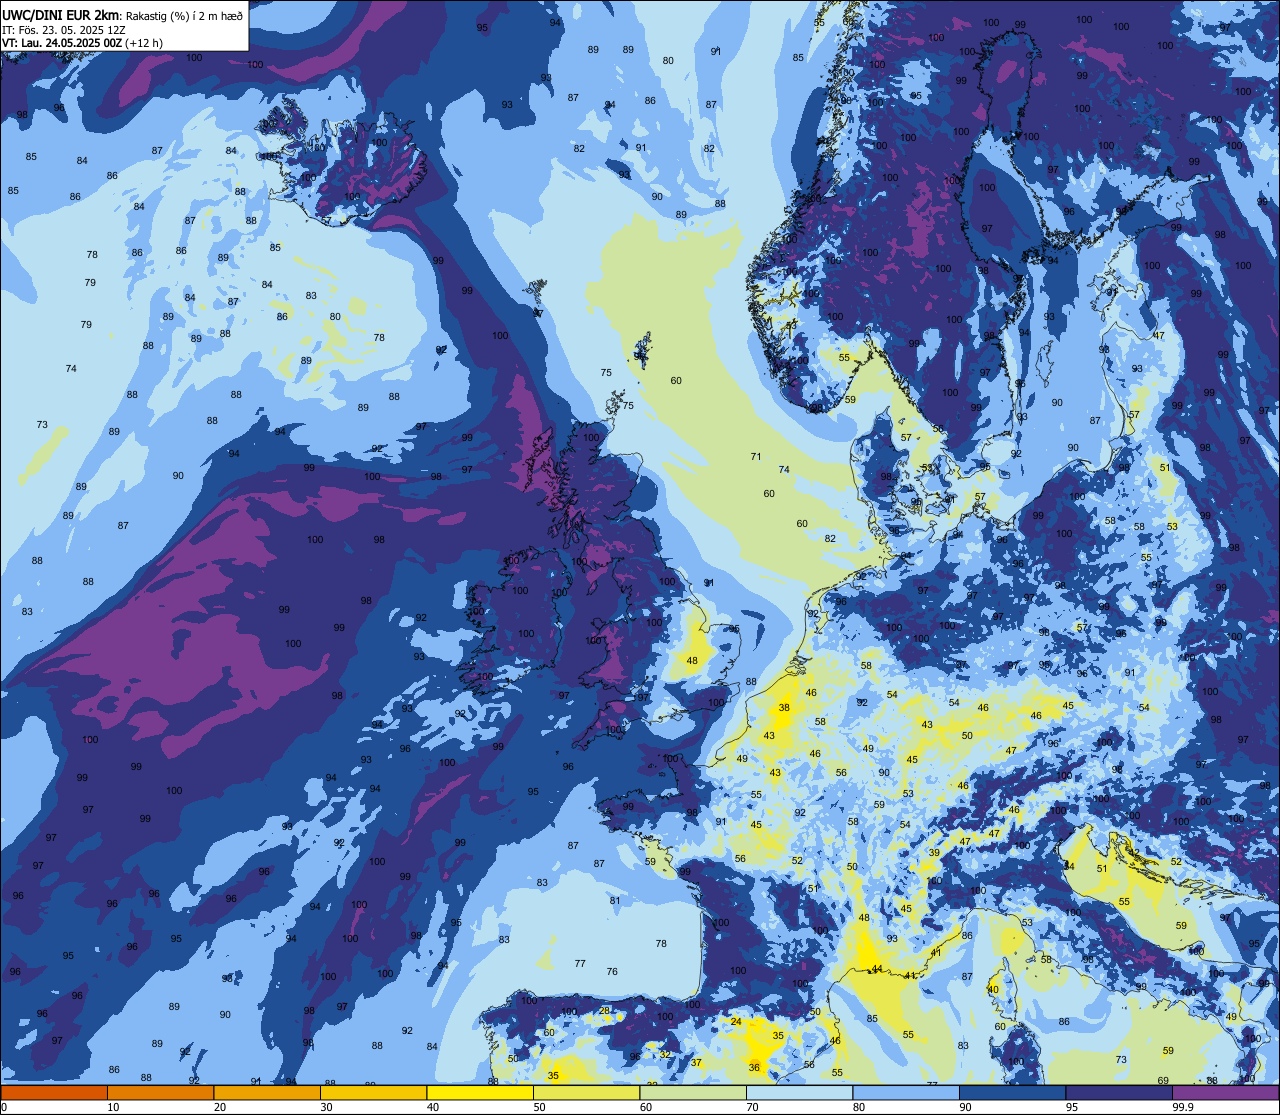1280x1115 pixels.
Task: Click the legend scale label "70" under the colorbar
Action: [752, 1106]
